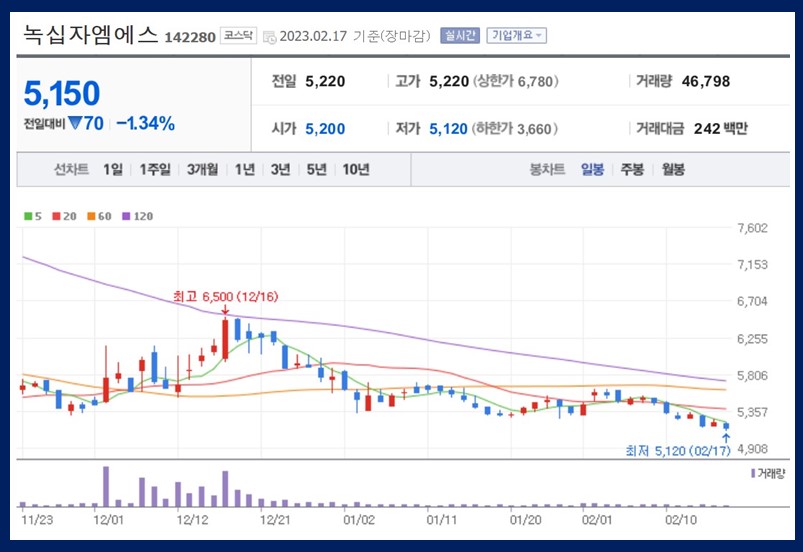
Task: Click the 최저 5,120 (02/17) low marker
Action: coord(678,451)
